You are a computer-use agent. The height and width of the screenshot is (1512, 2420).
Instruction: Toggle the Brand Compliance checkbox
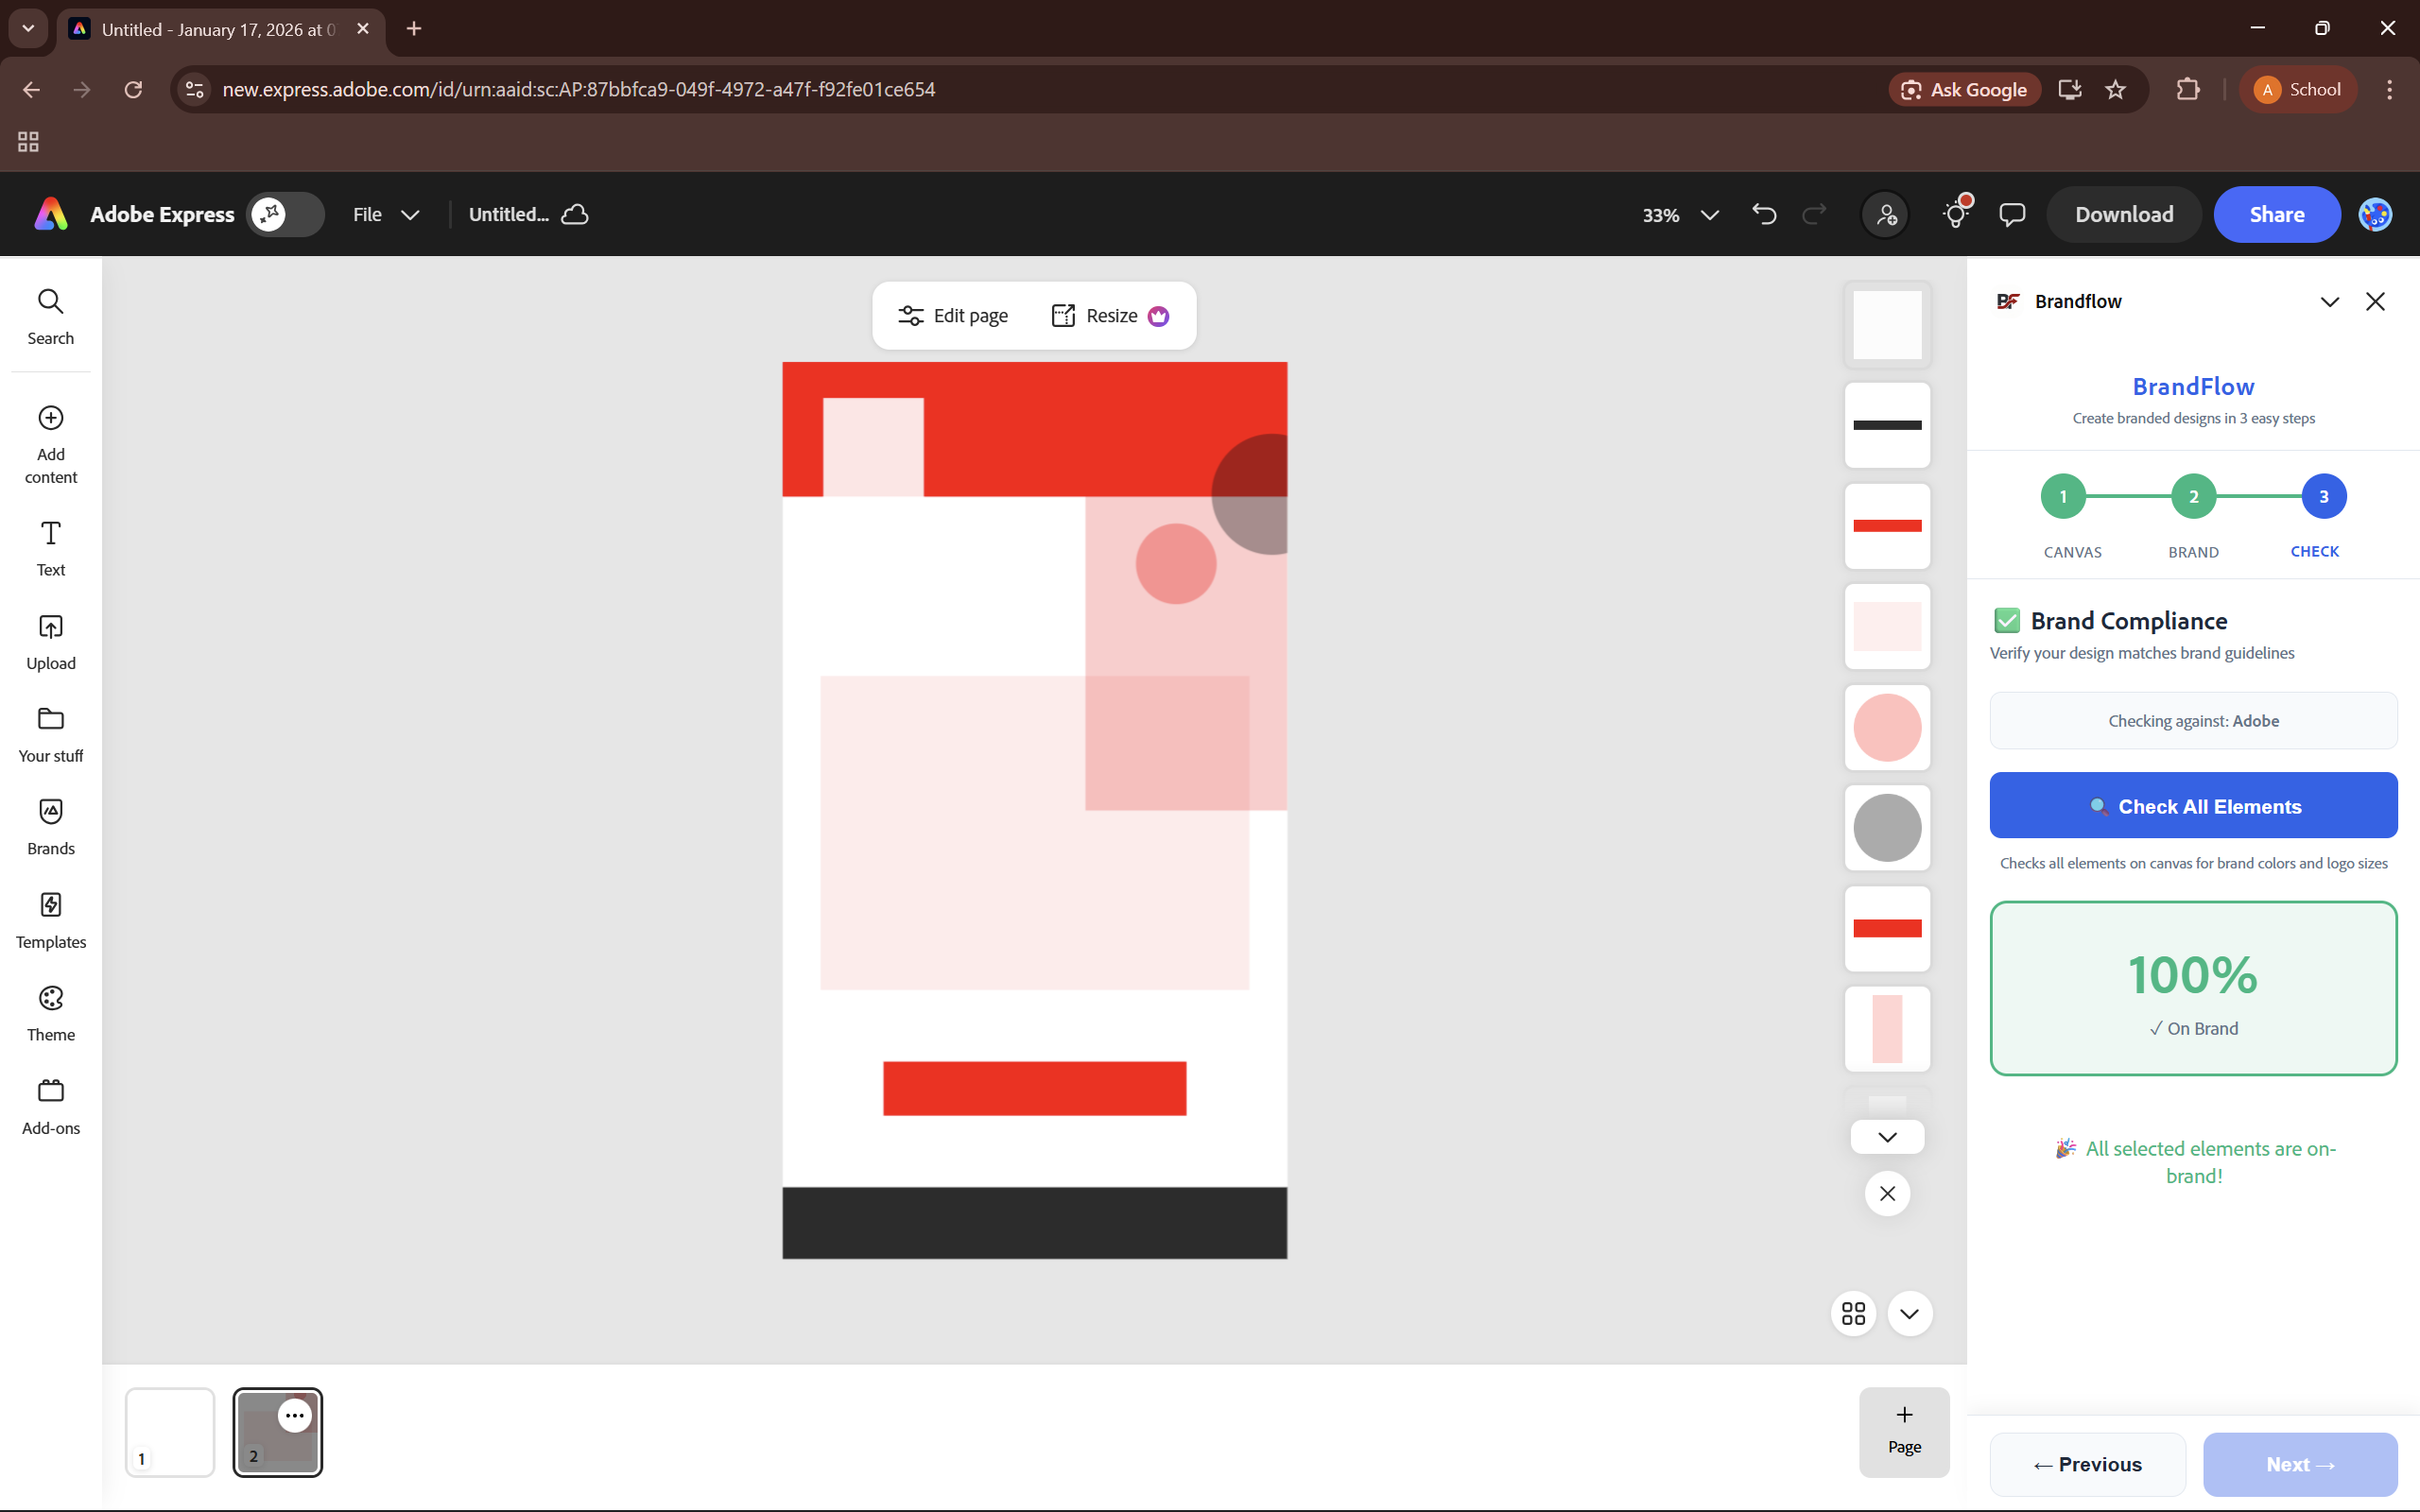pyautogui.click(x=2006, y=621)
